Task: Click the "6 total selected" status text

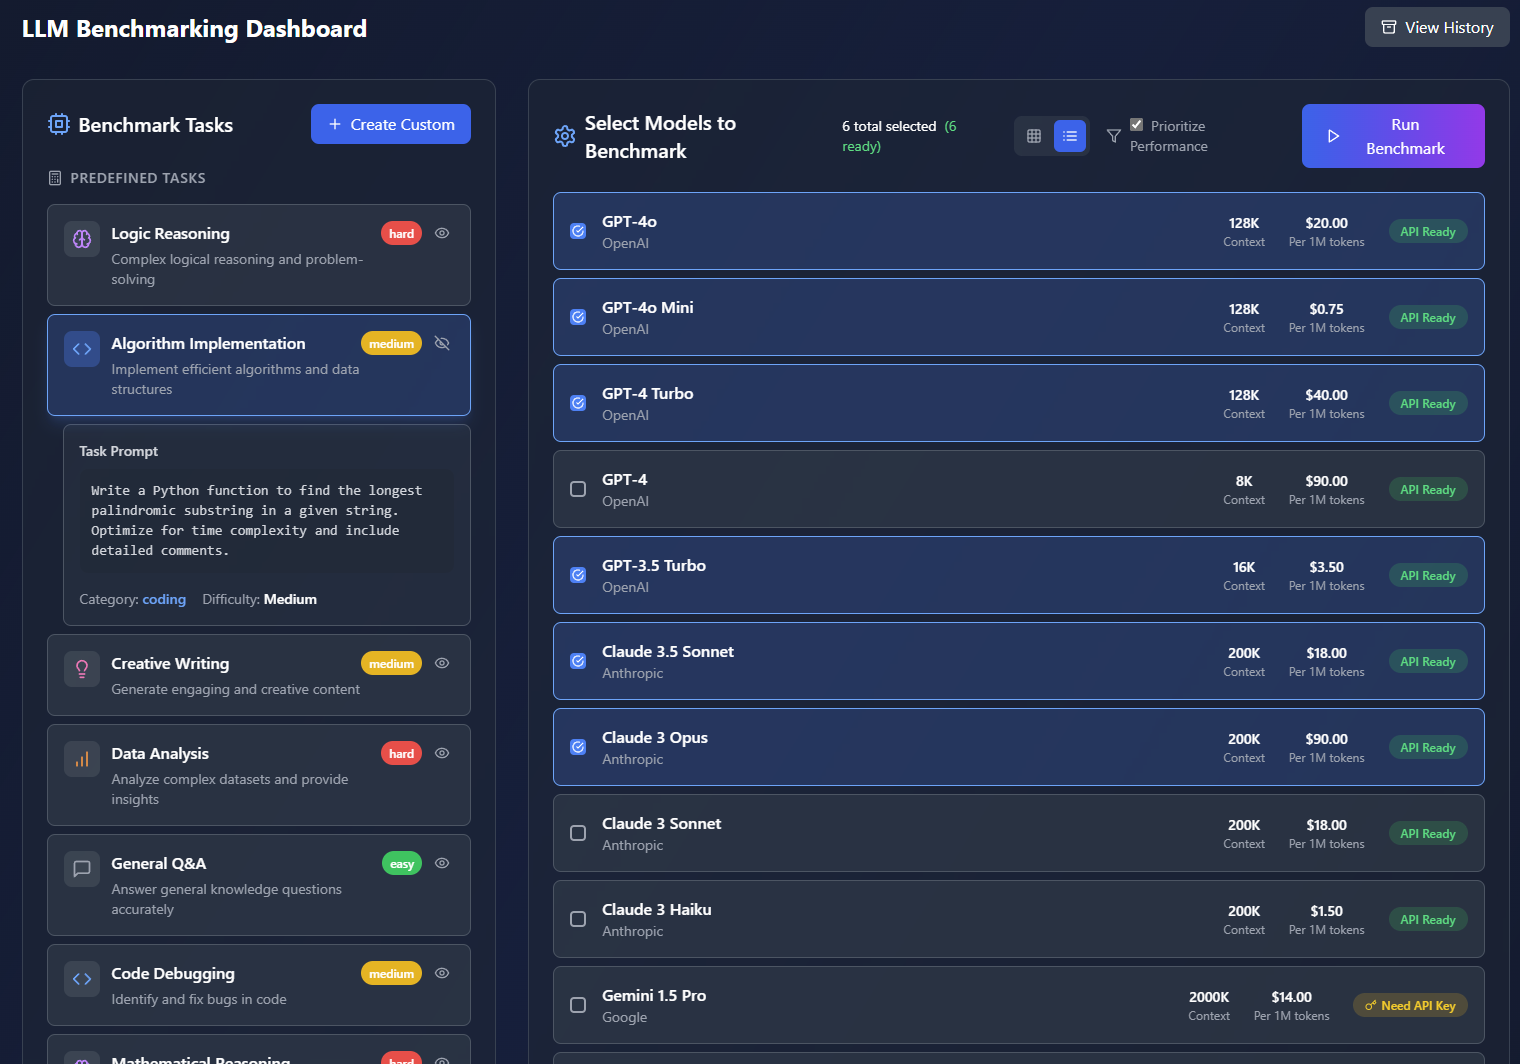Action: click(x=889, y=126)
